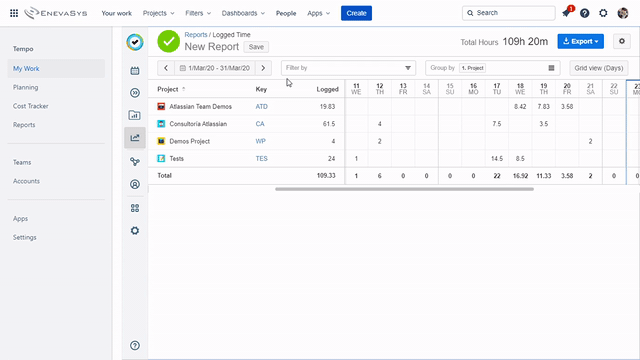Open report settings gear next to Export
The height and width of the screenshot is (360, 640).
(622, 41)
